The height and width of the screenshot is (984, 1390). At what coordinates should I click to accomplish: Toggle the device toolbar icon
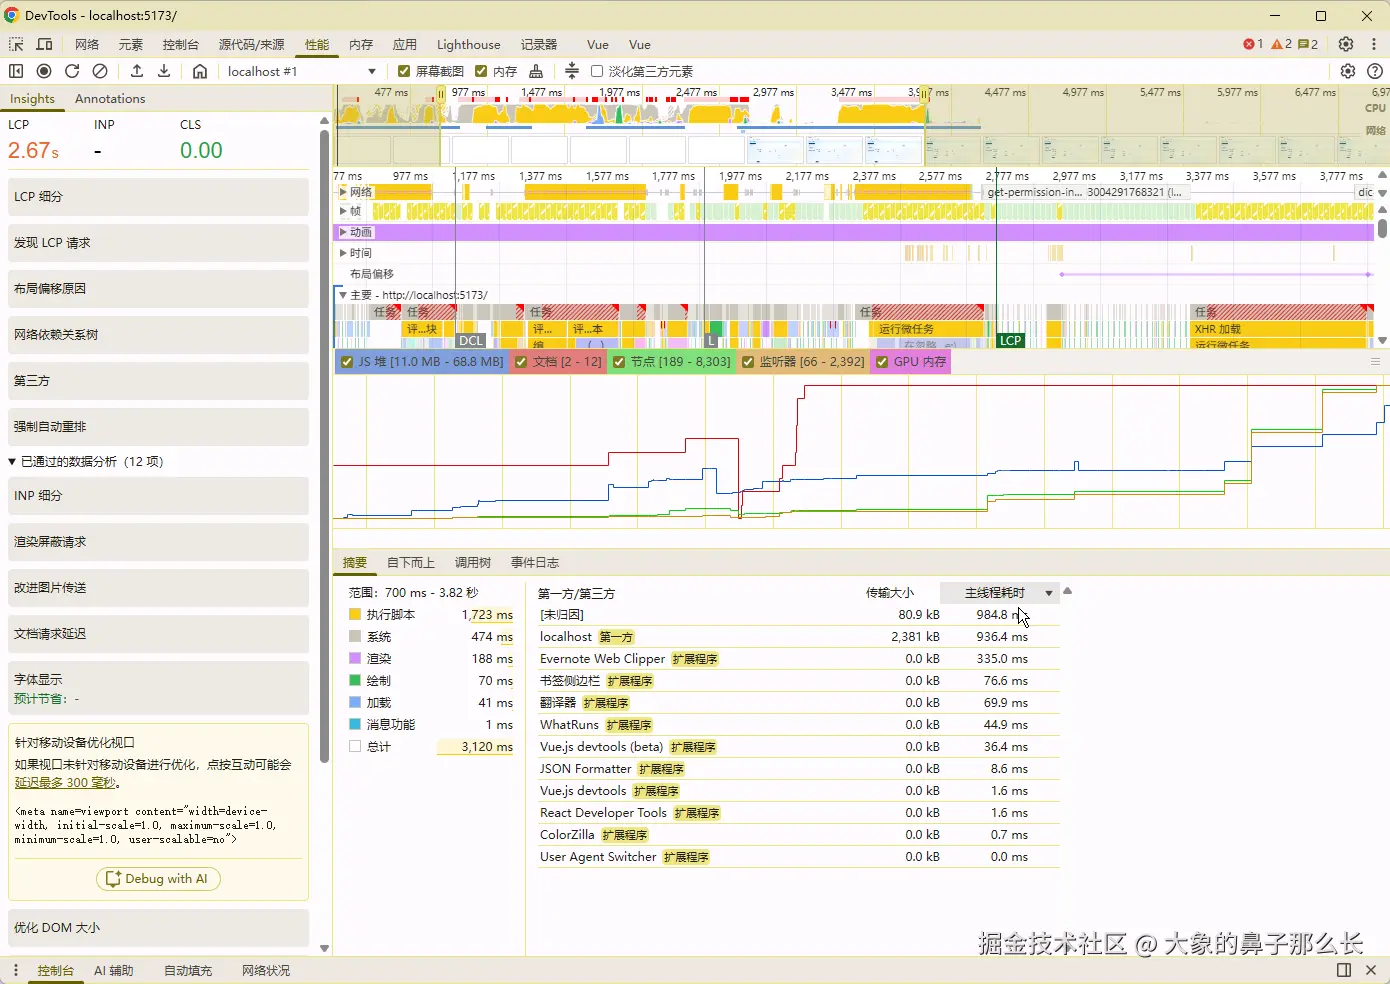[44, 44]
